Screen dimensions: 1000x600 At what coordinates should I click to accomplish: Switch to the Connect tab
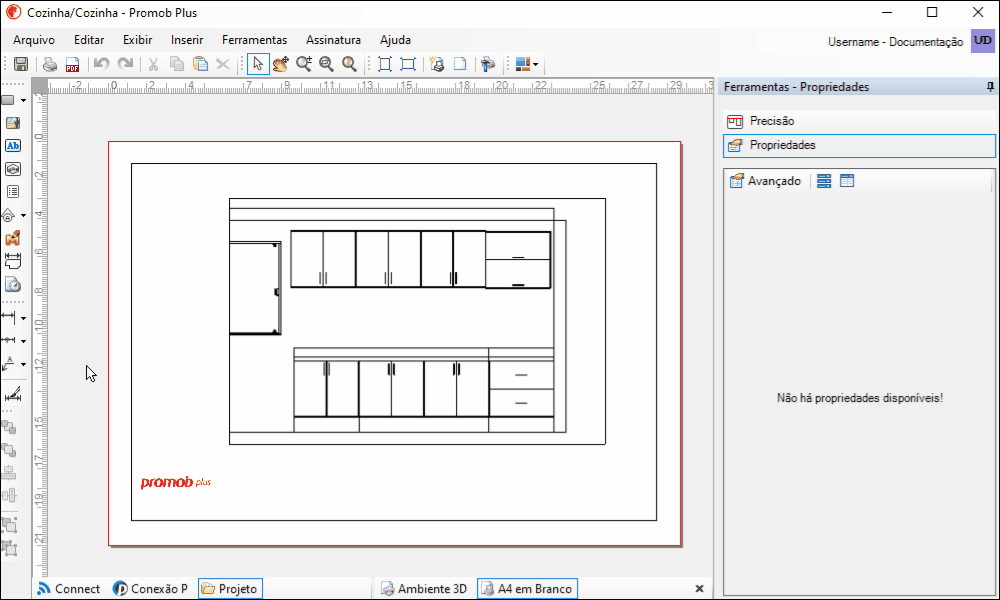click(69, 589)
